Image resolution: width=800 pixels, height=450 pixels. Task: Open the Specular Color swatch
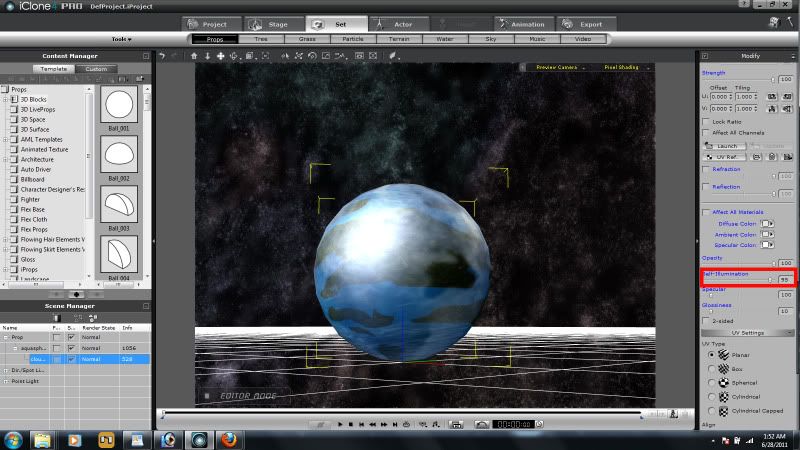pyautogui.click(x=765, y=245)
